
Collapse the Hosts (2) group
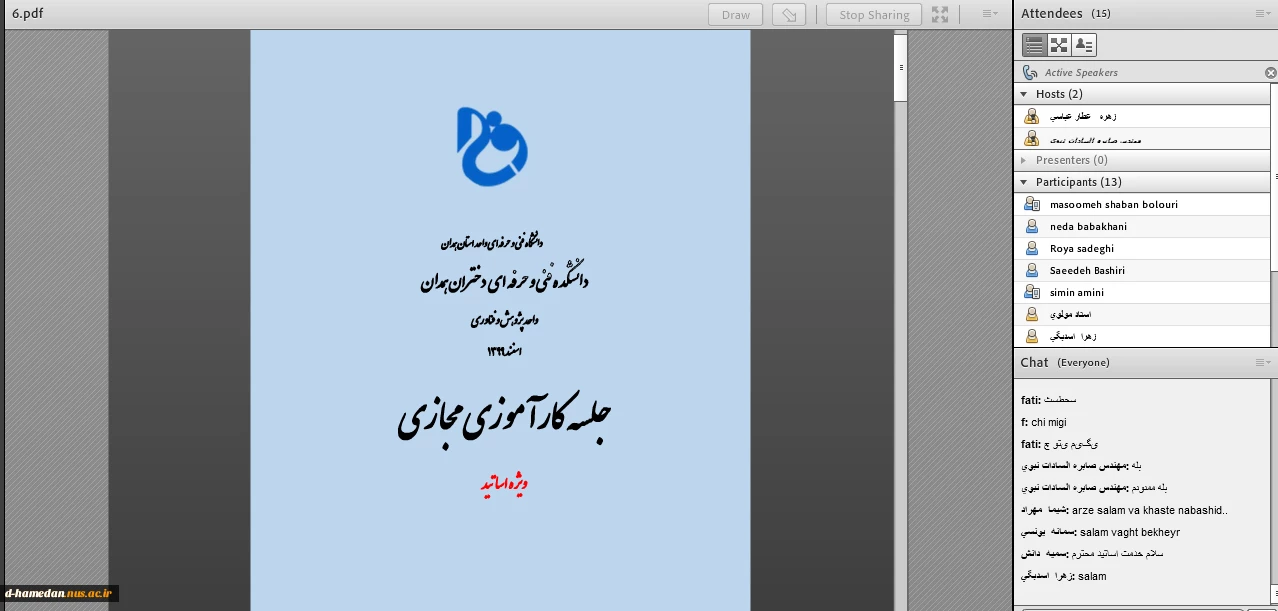tap(1024, 94)
